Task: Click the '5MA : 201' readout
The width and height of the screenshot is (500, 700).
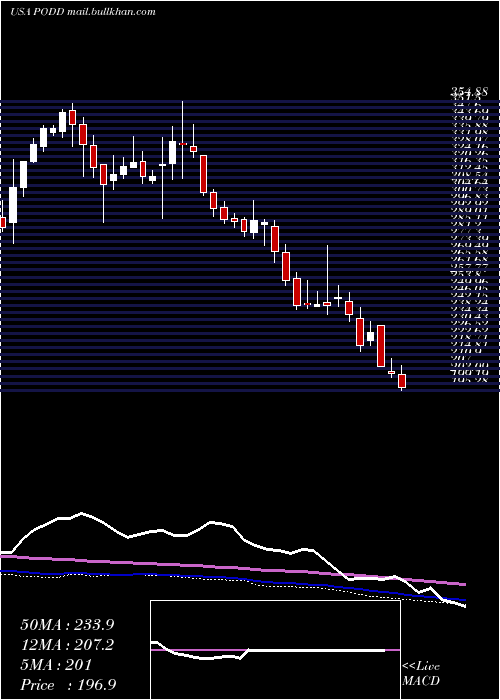Action: 56,665
